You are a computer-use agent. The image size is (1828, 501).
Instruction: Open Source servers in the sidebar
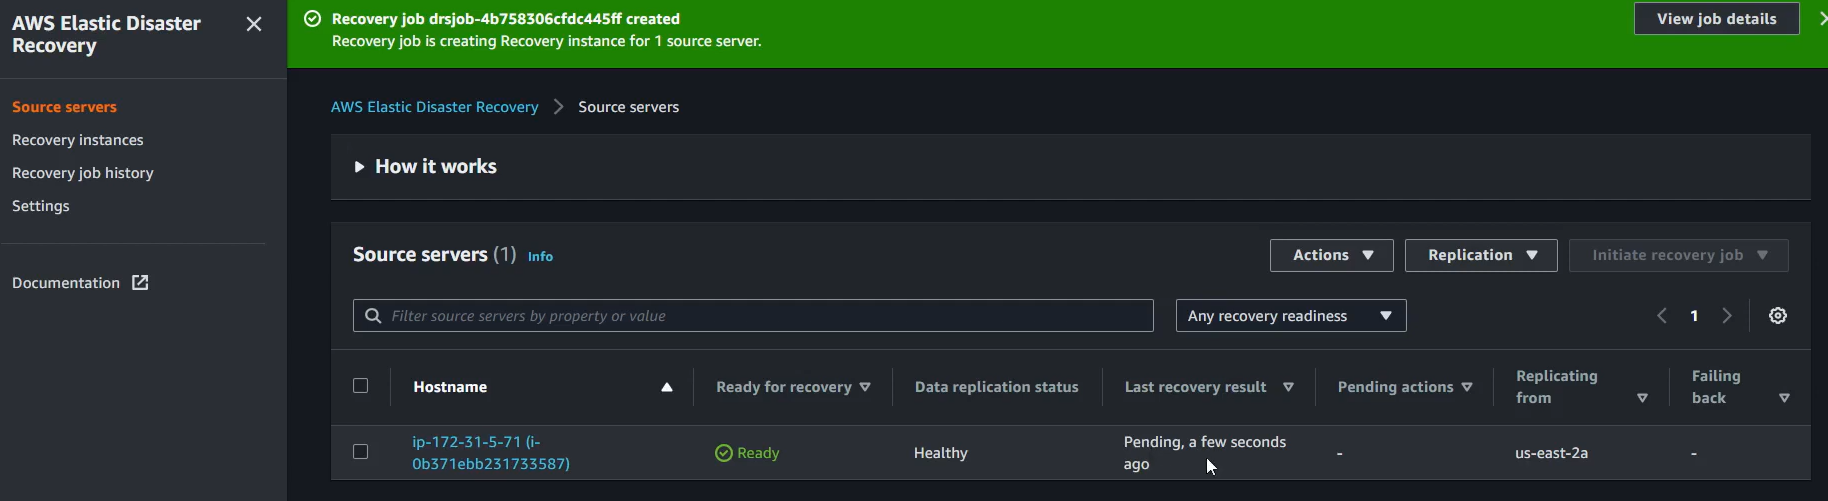pos(64,107)
